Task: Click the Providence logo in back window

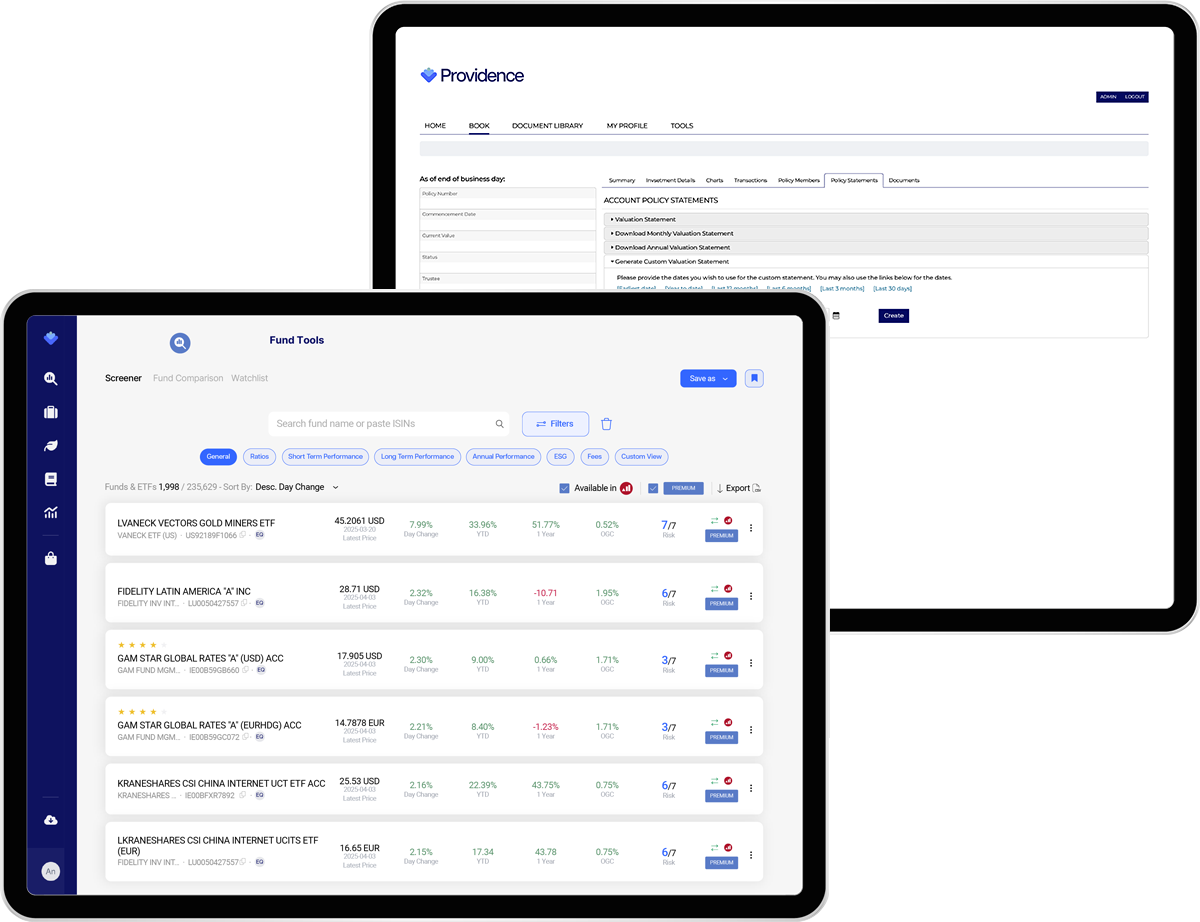Action: pyautogui.click(x=472, y=75)
